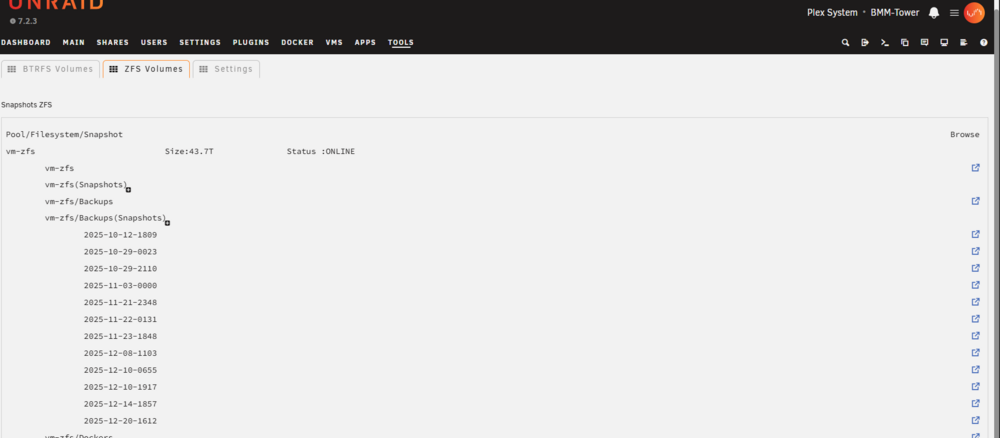Screen dimensions: 1000x438
Task: Open browse icon for snapshot 2025-12-10-1917
Action: point(975,386)
